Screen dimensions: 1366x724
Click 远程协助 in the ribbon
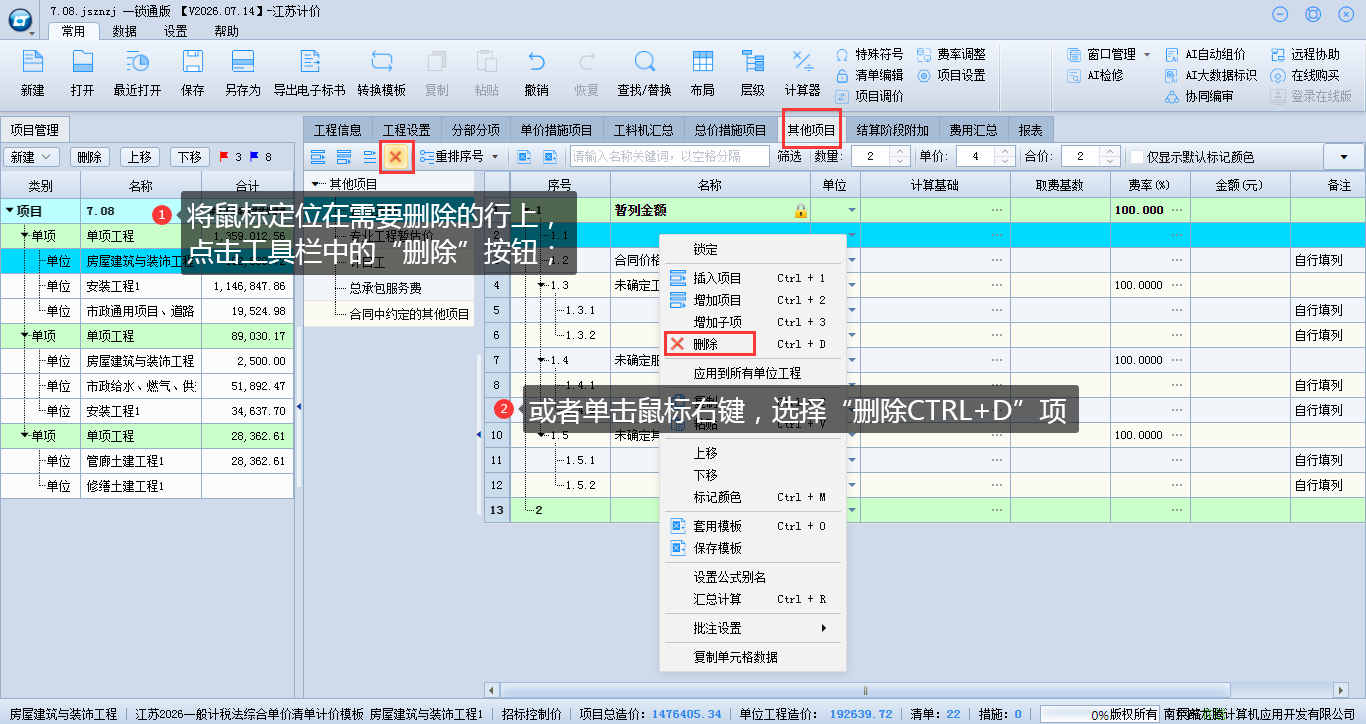(x=1304, y=54)
